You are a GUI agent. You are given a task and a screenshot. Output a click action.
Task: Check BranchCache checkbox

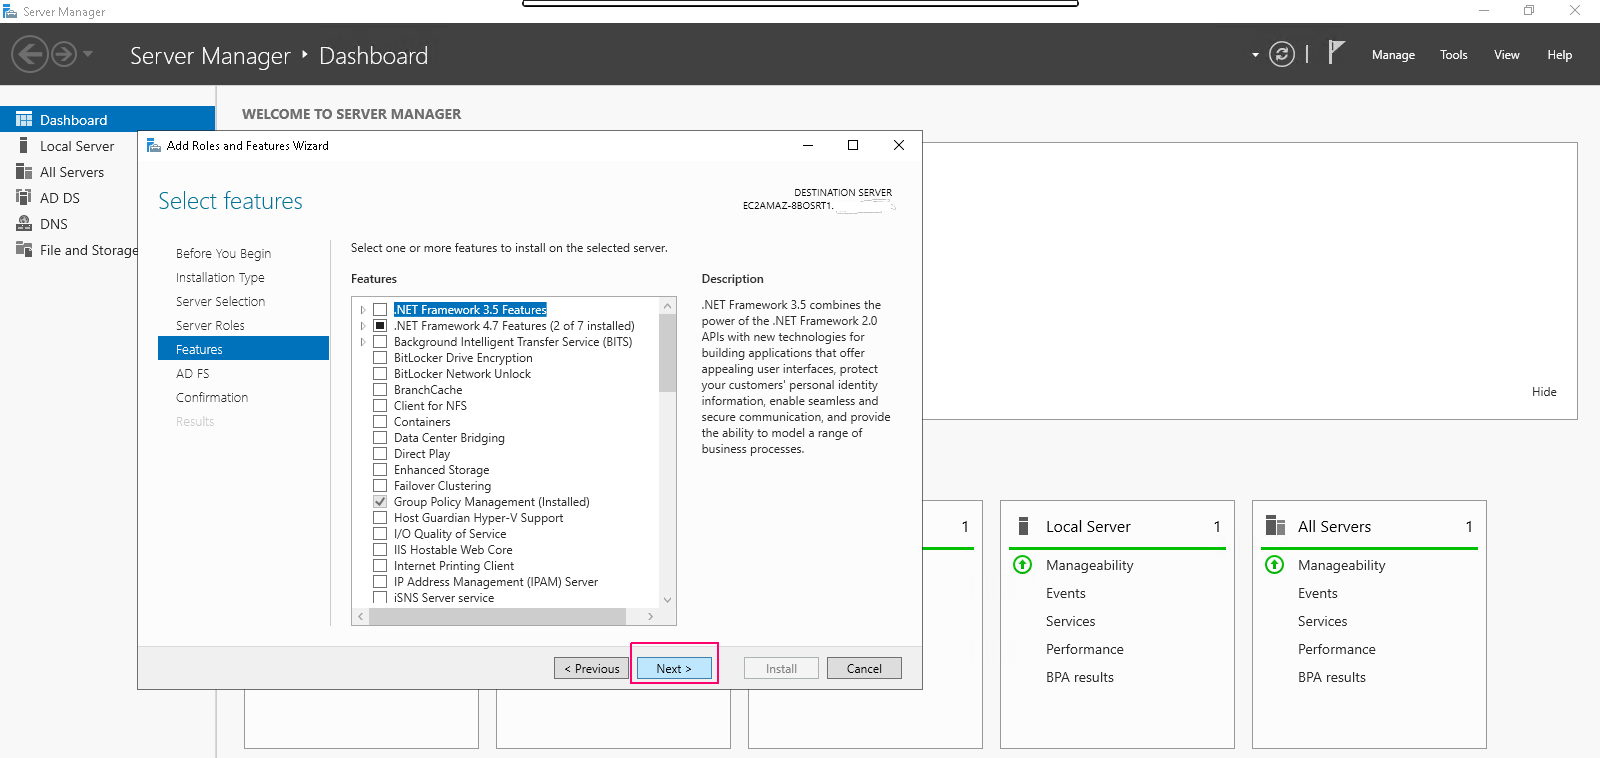(380, 390)
